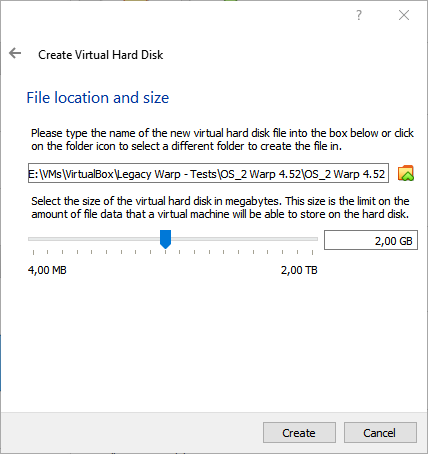
Task: Click the text describing disk size limit
Action: coord(220,208)
